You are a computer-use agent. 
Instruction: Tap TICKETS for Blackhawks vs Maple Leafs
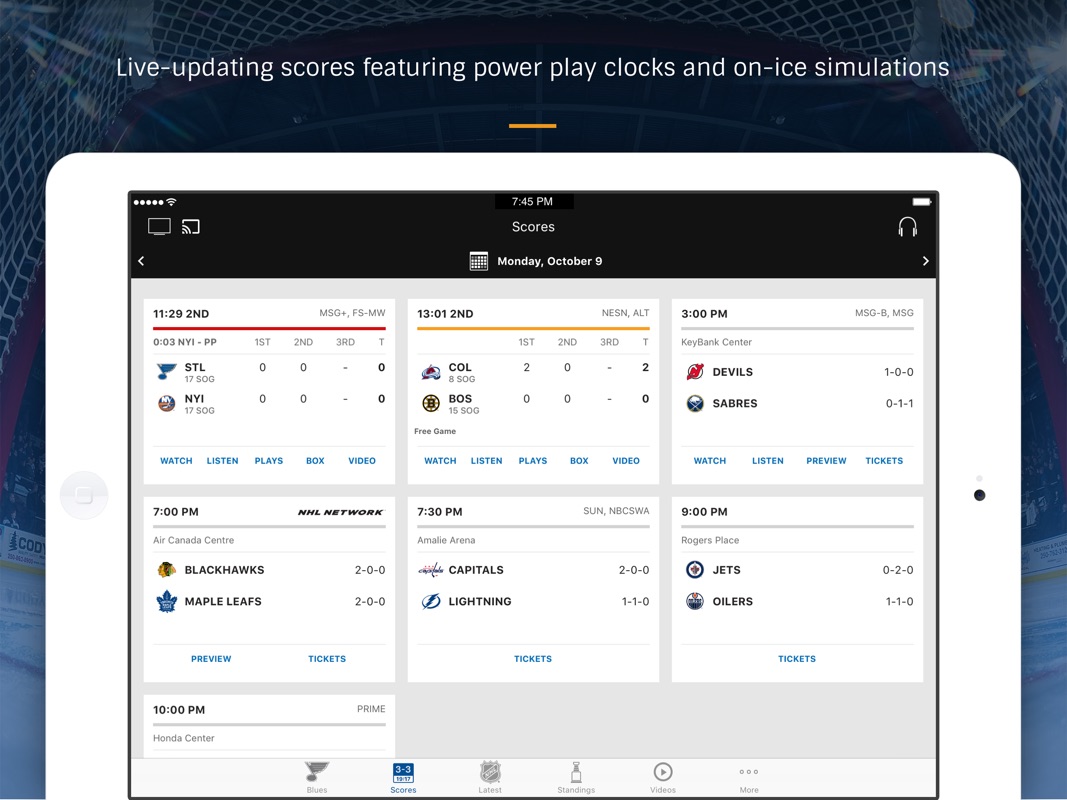pos(327,659)
